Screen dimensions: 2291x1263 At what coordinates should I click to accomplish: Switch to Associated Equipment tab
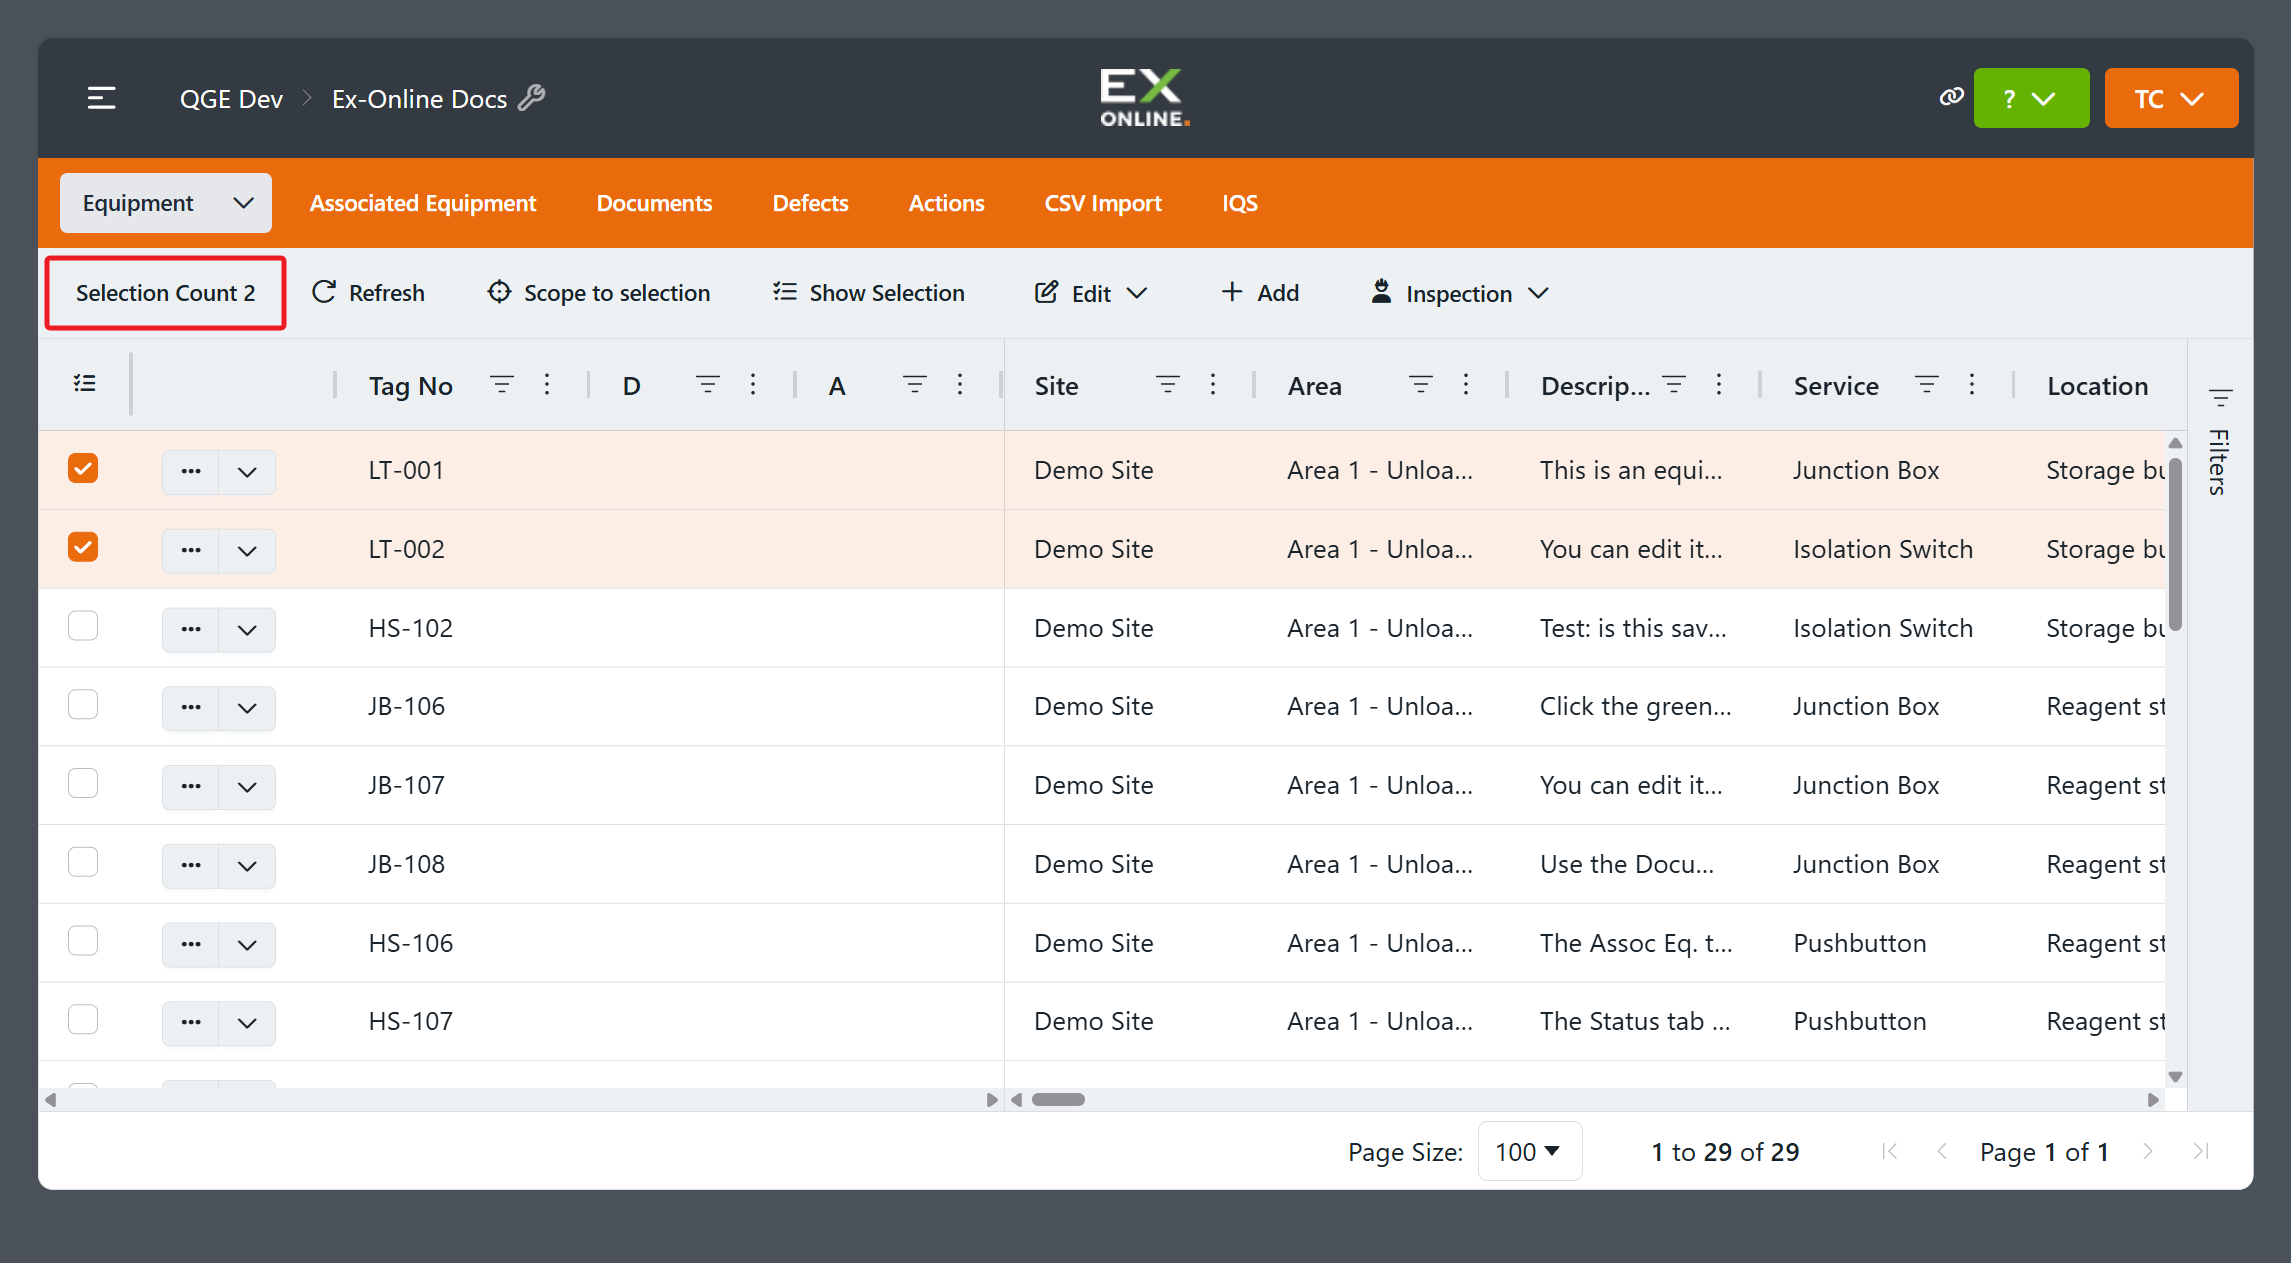(x=423, y=203)
